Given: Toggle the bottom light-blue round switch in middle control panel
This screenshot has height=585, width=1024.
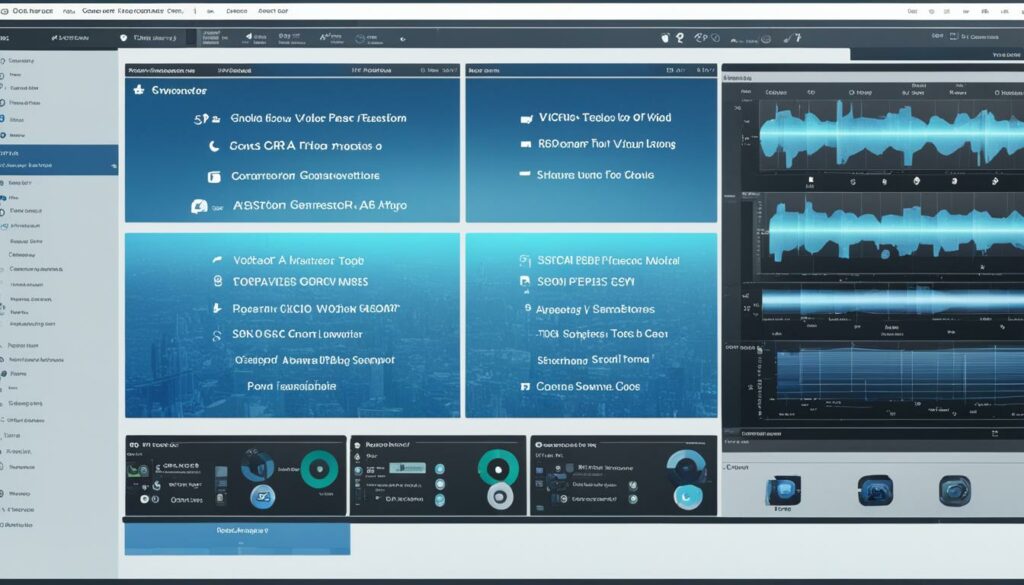Looking at the screenshot, I should click(x=440, y=501).
